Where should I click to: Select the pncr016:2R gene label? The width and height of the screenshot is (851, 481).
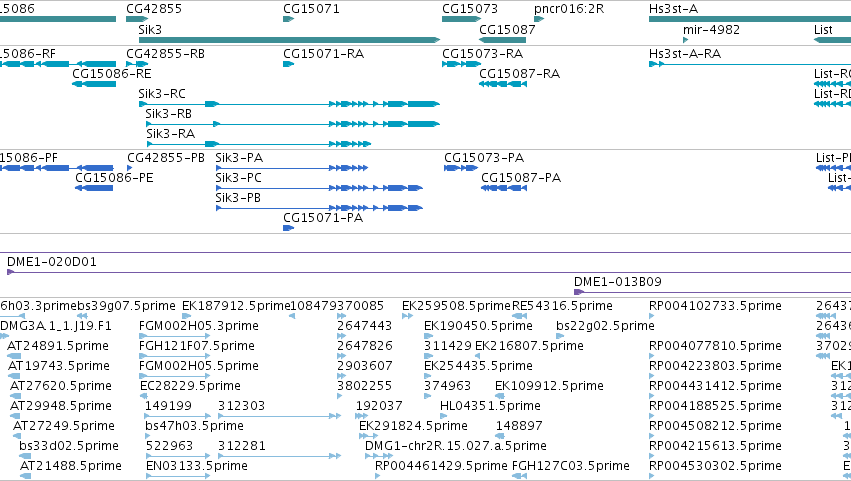click(569, 9)
